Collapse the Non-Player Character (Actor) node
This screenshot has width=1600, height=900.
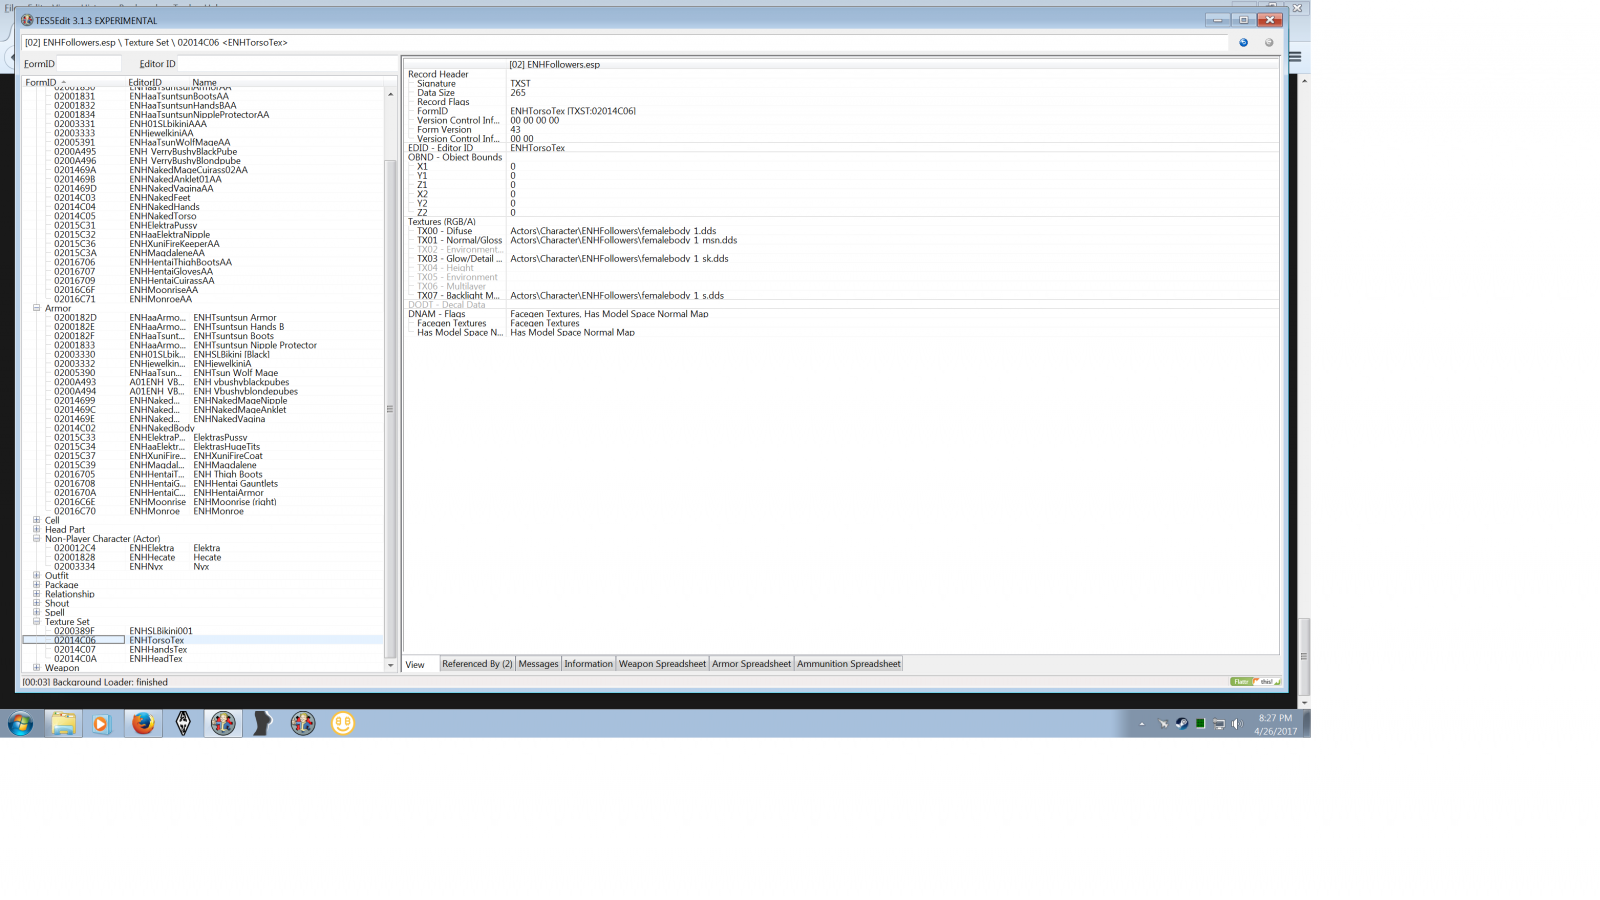tap(37, 538)
